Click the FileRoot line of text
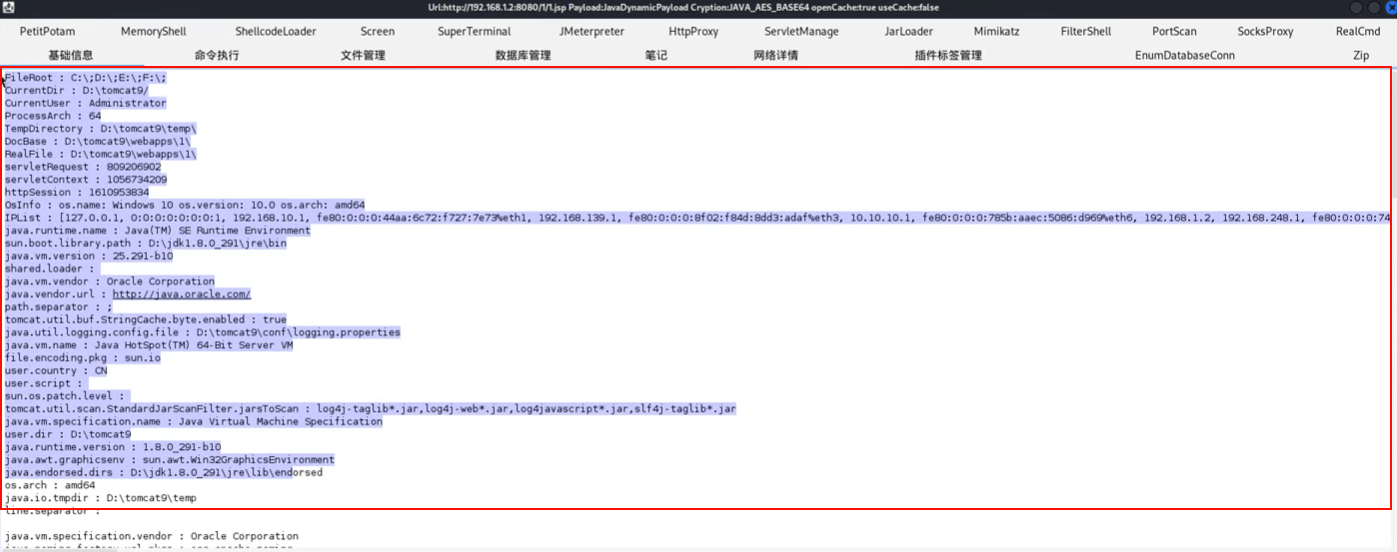 pyautogui.click(x=86, y=77)
